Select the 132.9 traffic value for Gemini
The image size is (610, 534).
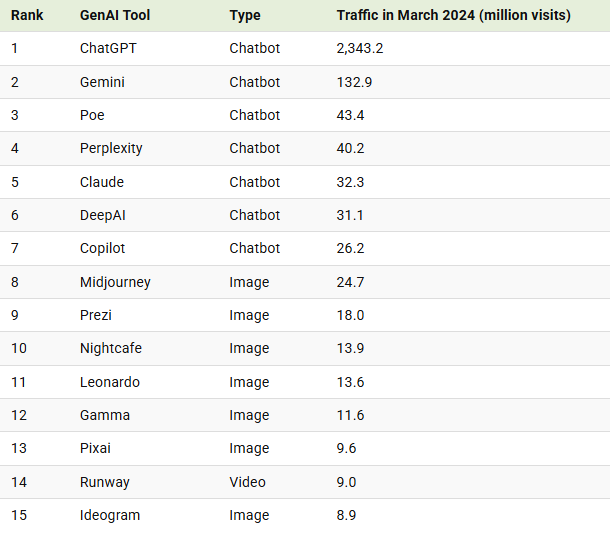click(x=354, y=82)
